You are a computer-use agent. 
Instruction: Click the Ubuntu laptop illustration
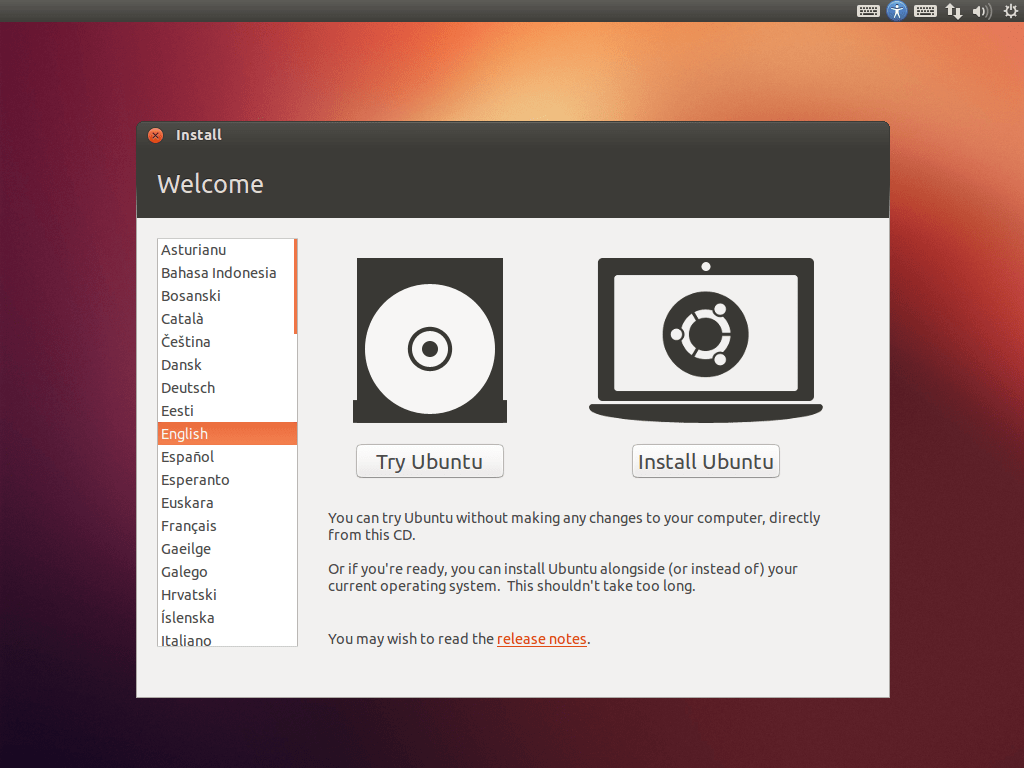[705, 337]
